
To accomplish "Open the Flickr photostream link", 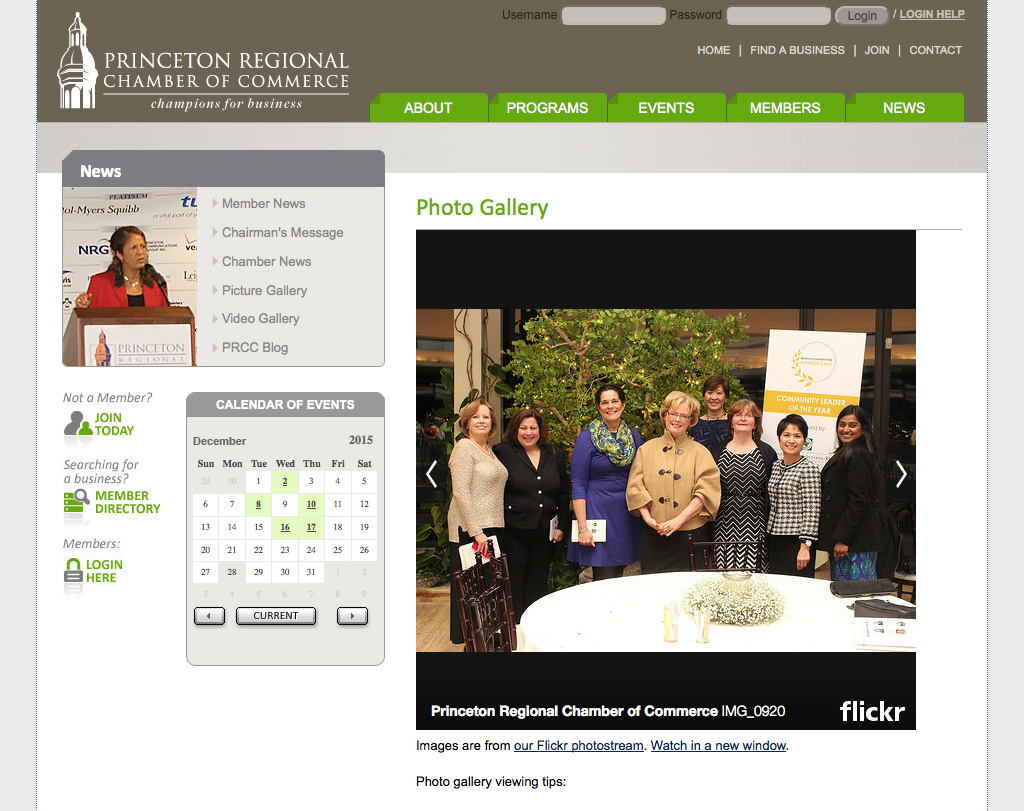I will coord(579,746).
